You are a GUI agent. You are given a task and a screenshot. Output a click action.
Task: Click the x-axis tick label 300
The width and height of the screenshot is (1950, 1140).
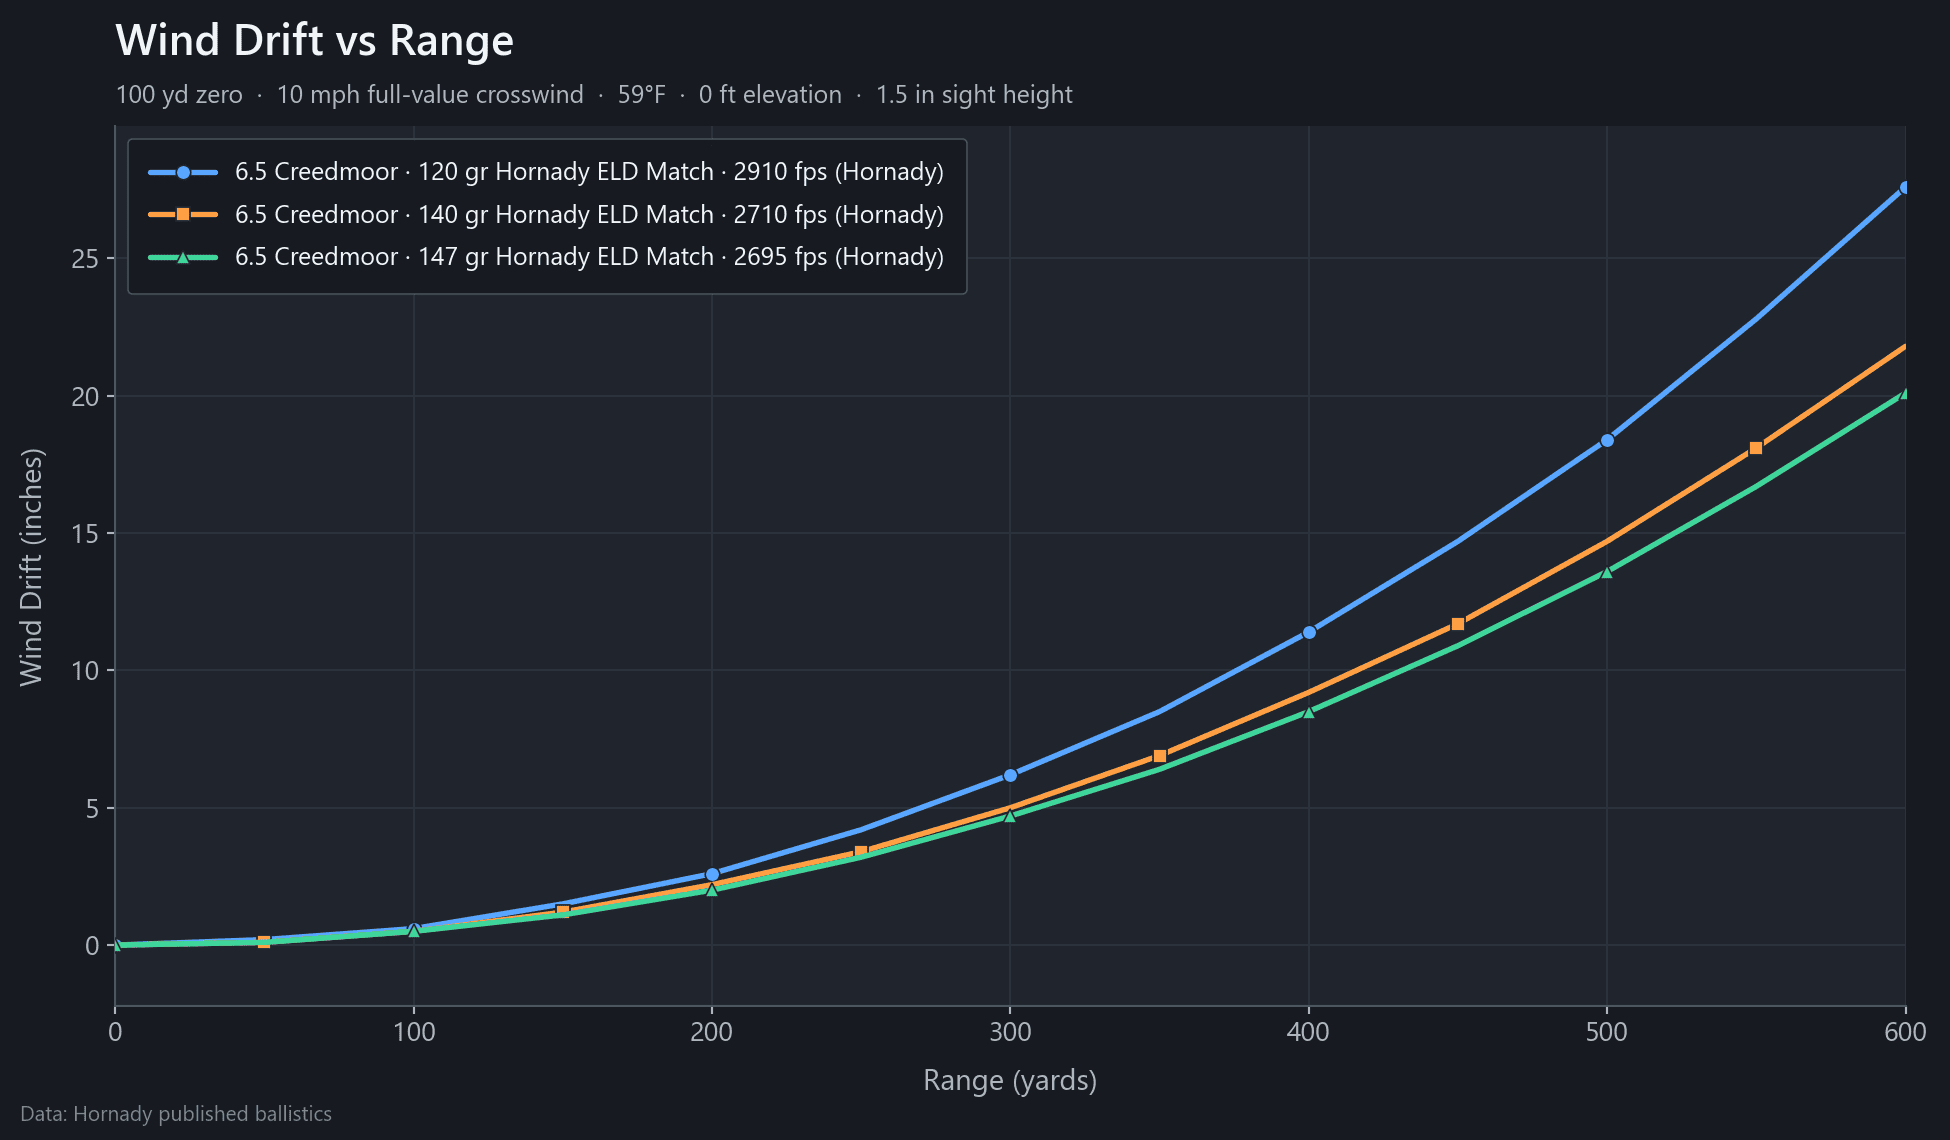(x=1010, y=1033)
